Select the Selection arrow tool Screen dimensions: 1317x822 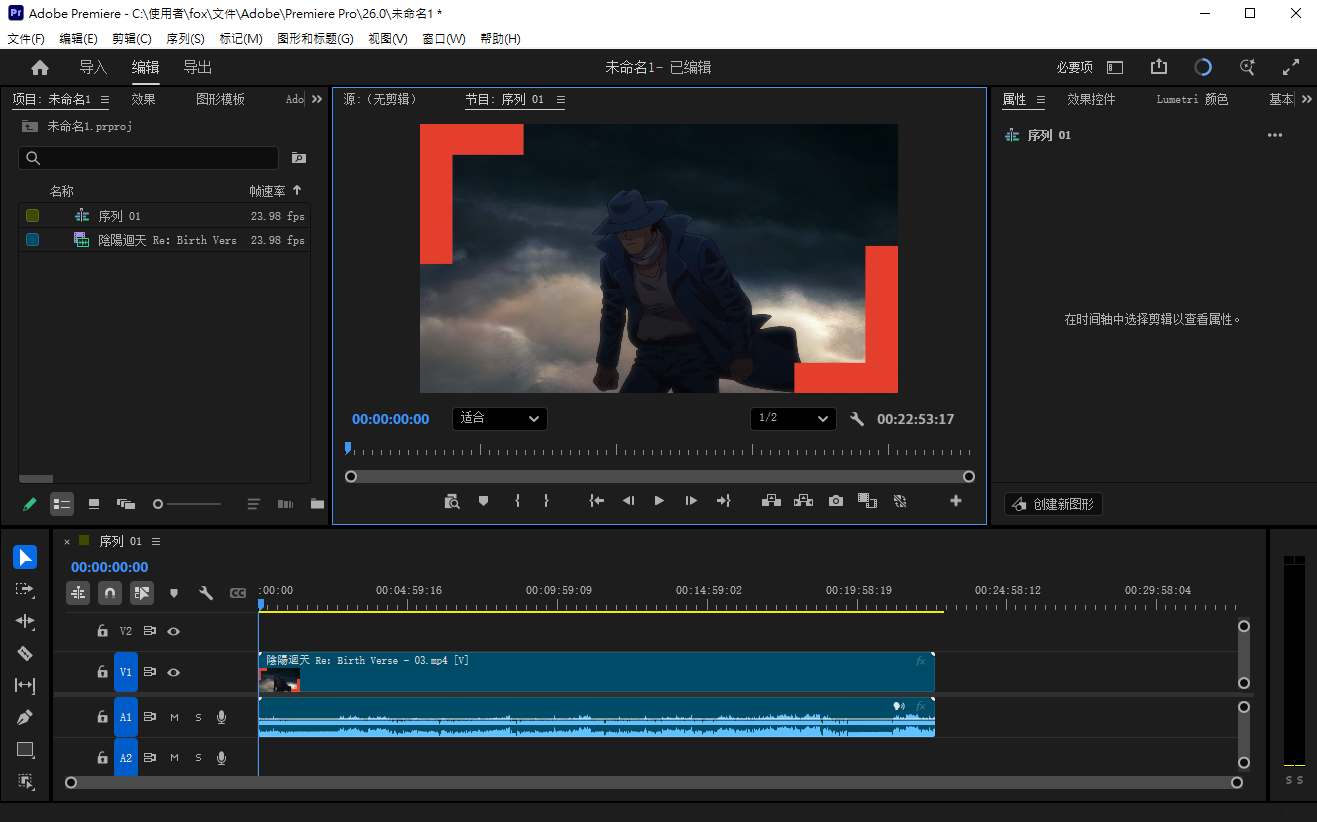(x=25, y=557)
